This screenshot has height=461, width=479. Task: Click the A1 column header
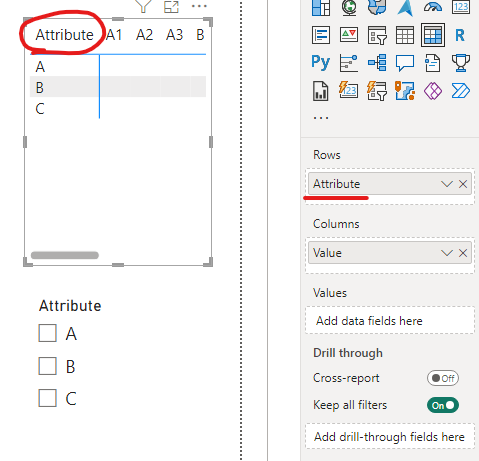pos(114,35)
